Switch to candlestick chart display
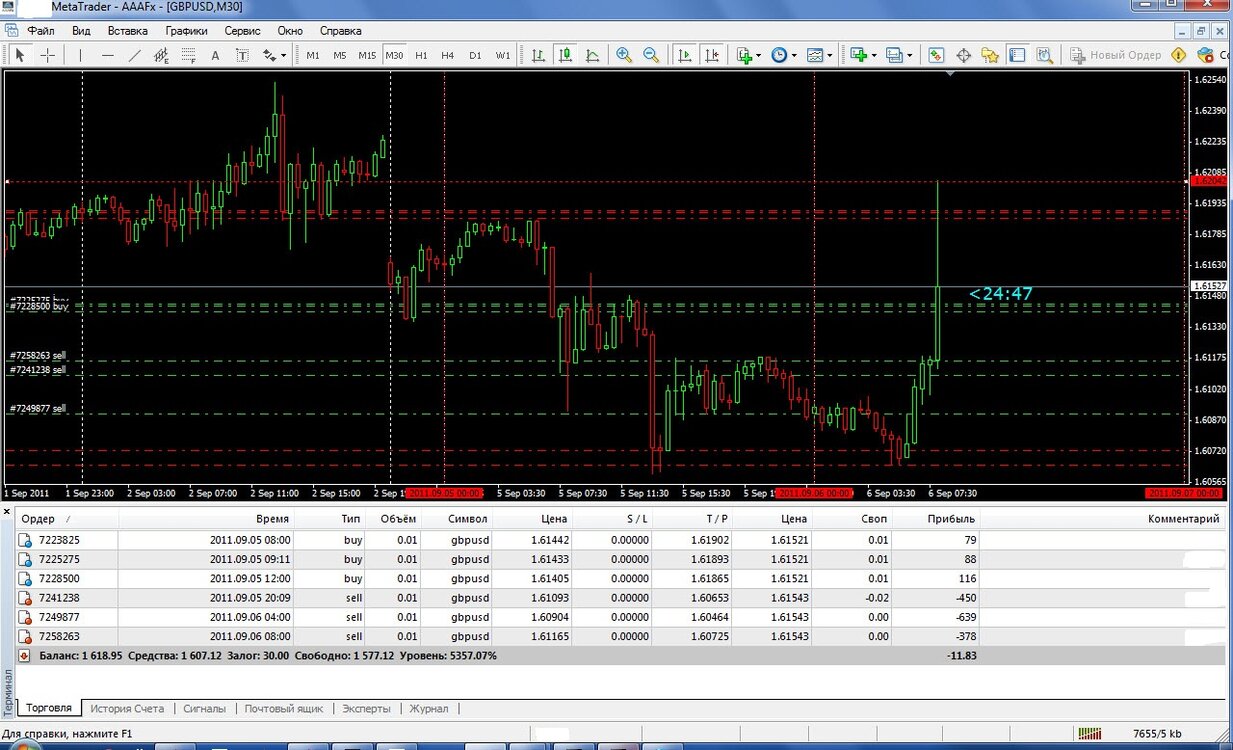The image size is (1233, 750). click(x=565, y=55)
